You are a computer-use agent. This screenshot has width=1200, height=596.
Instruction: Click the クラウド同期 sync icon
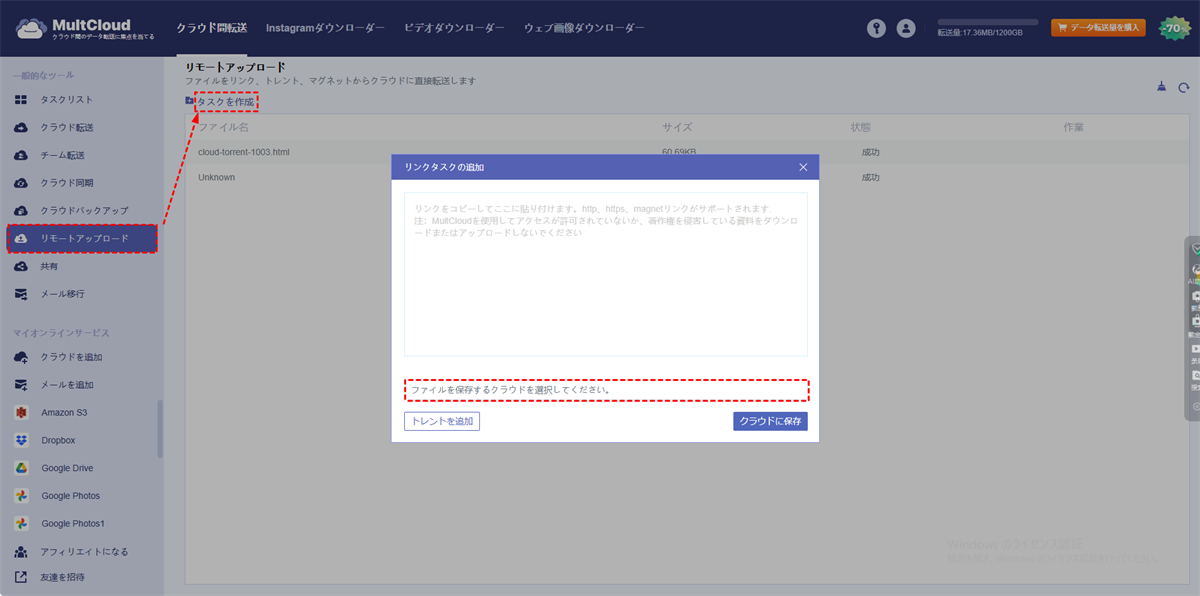[x=20, y=184]
